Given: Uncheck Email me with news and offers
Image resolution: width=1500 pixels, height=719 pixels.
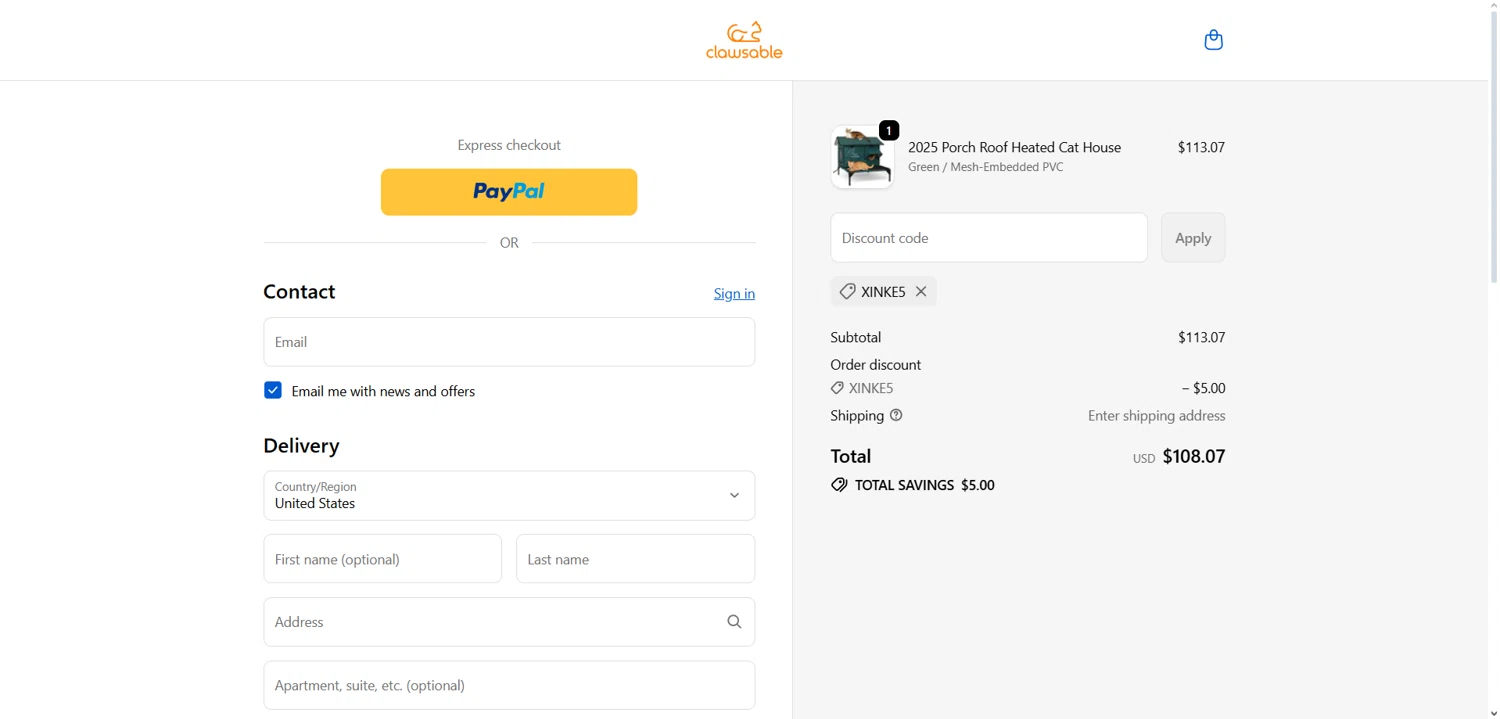Looking at the screenshot, I should point(273,390).
